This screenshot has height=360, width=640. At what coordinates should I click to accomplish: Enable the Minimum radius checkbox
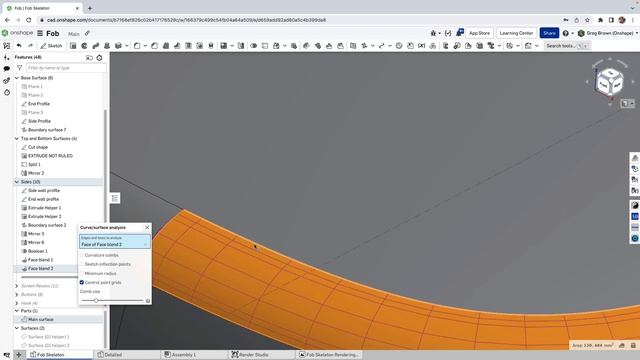[82, 273]
